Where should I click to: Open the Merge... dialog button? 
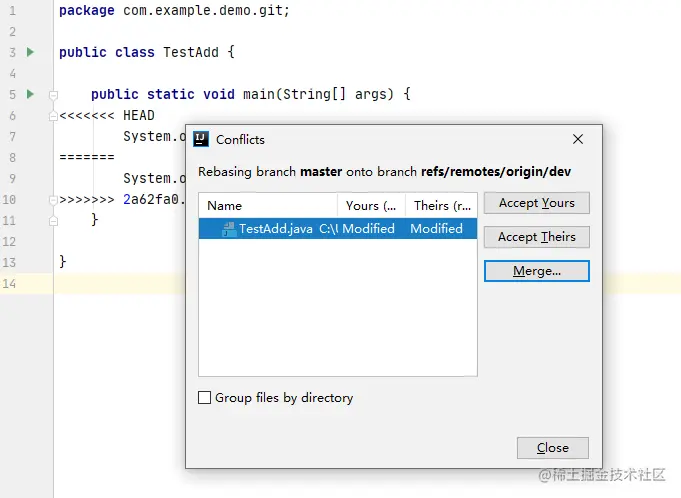(x=536, y=271)
